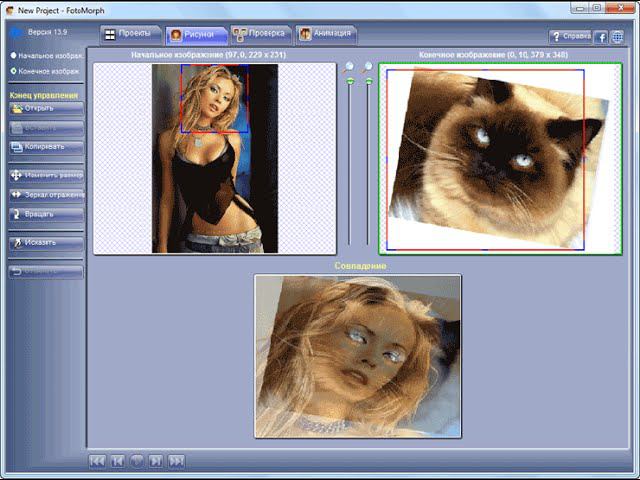This screenshot has height=480, width=640.
Task: Step back one frame
Action: coord(117,461)
